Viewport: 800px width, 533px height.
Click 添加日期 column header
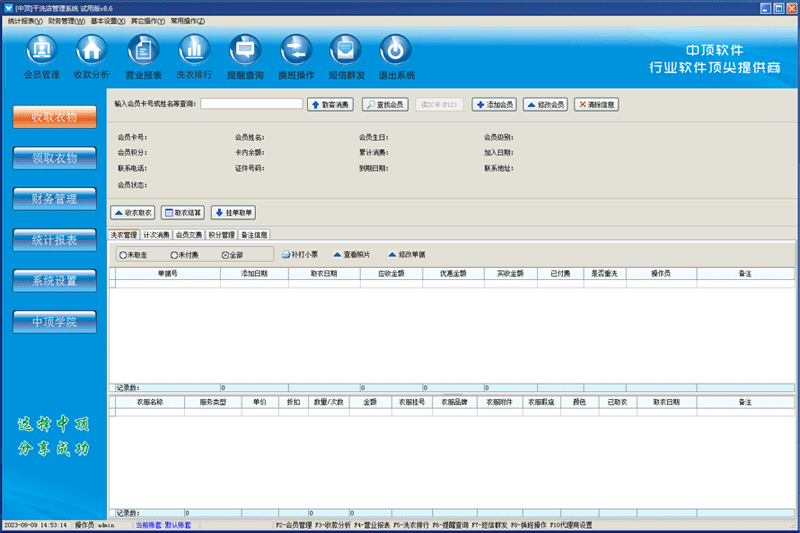(x=254, y=273)
